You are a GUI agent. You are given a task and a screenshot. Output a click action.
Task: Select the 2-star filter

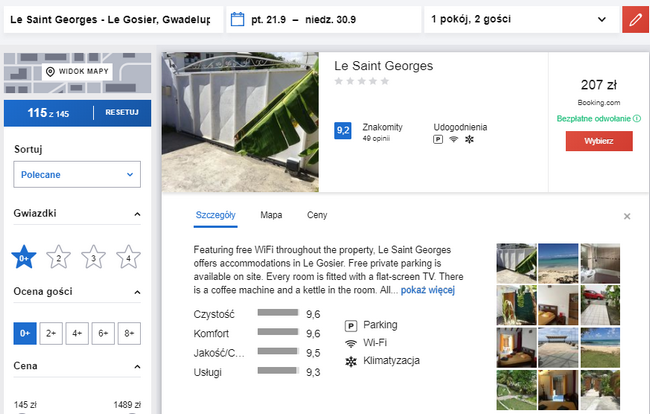(x=58, y=257)
